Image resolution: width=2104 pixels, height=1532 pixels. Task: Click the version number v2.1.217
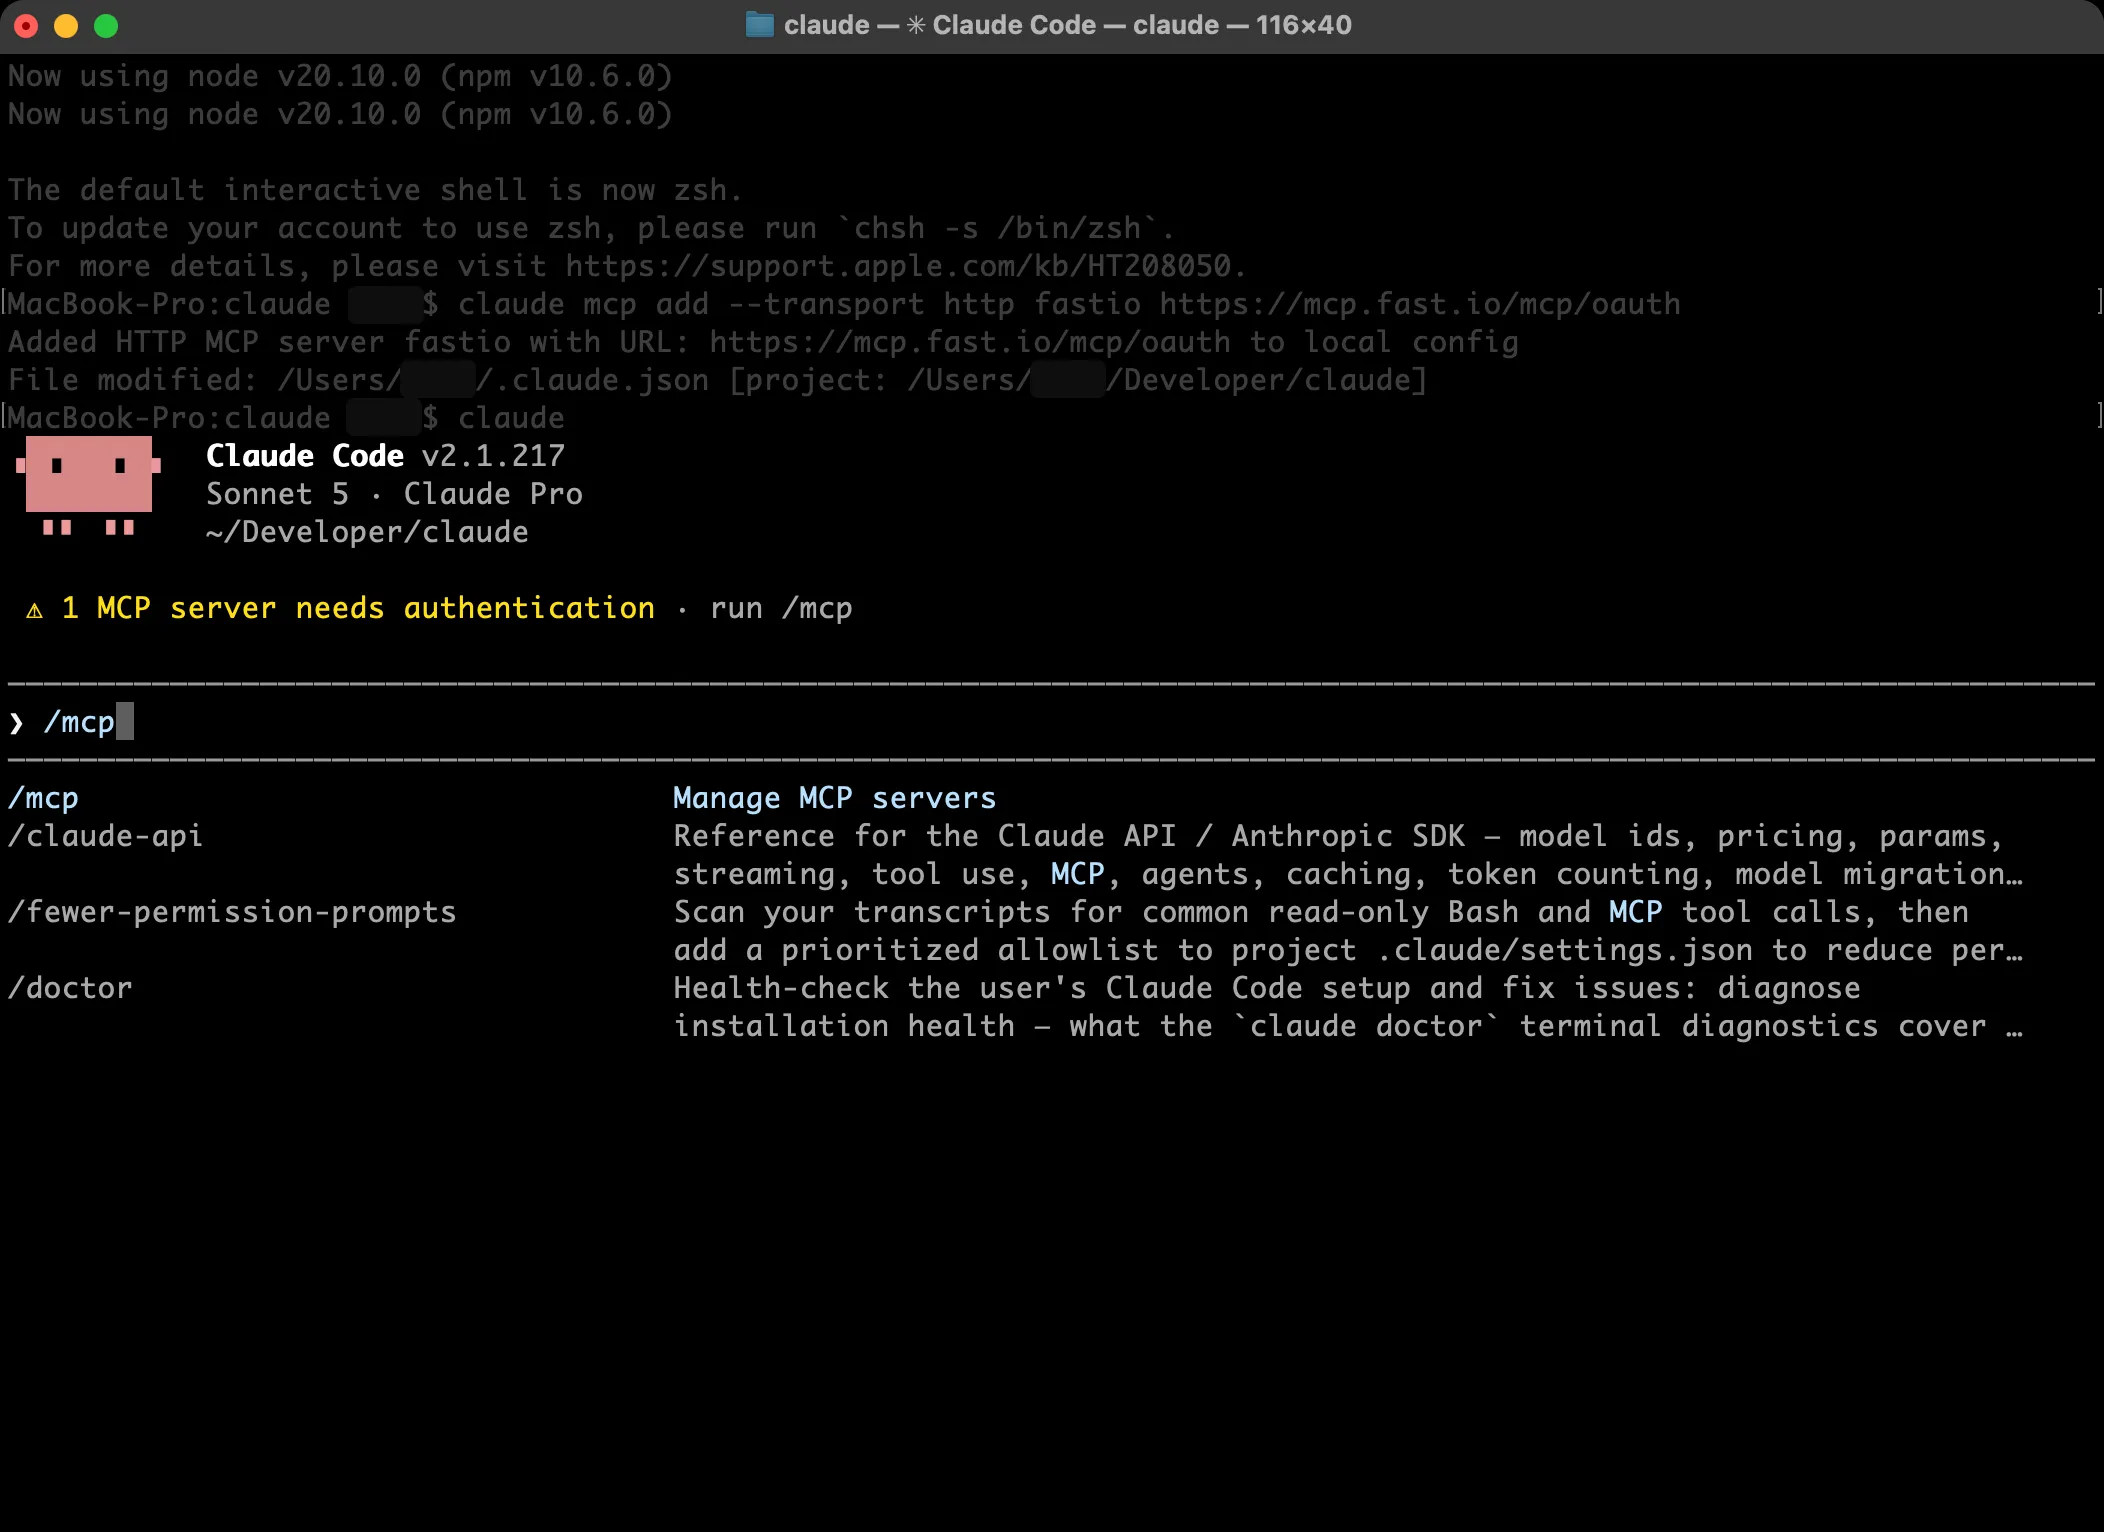493,456
